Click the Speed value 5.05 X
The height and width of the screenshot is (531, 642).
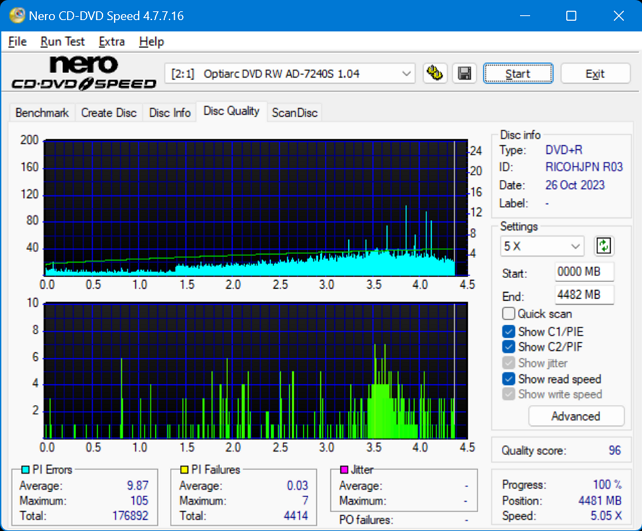(x=606, y=516)
